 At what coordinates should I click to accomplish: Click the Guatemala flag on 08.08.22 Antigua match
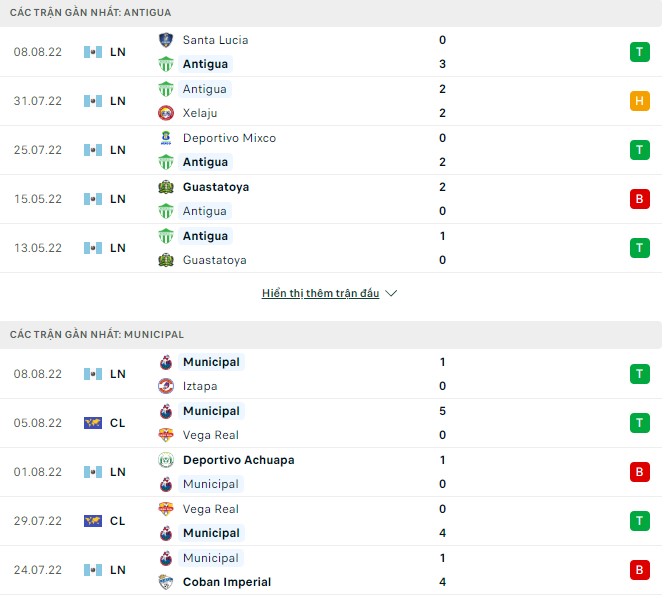click(93, 52)
